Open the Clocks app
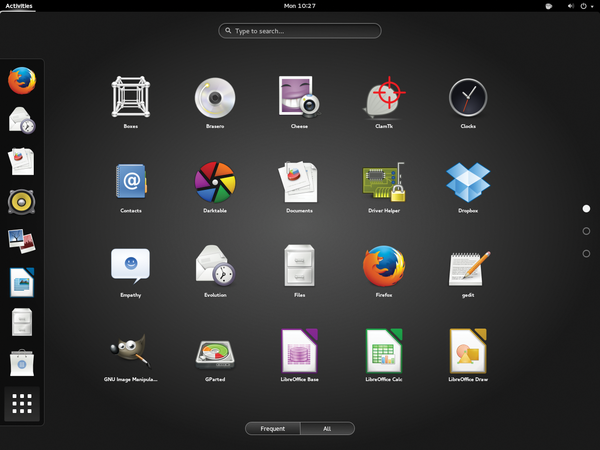Screen dimensions: 600x450 click(x=468, y=98)
